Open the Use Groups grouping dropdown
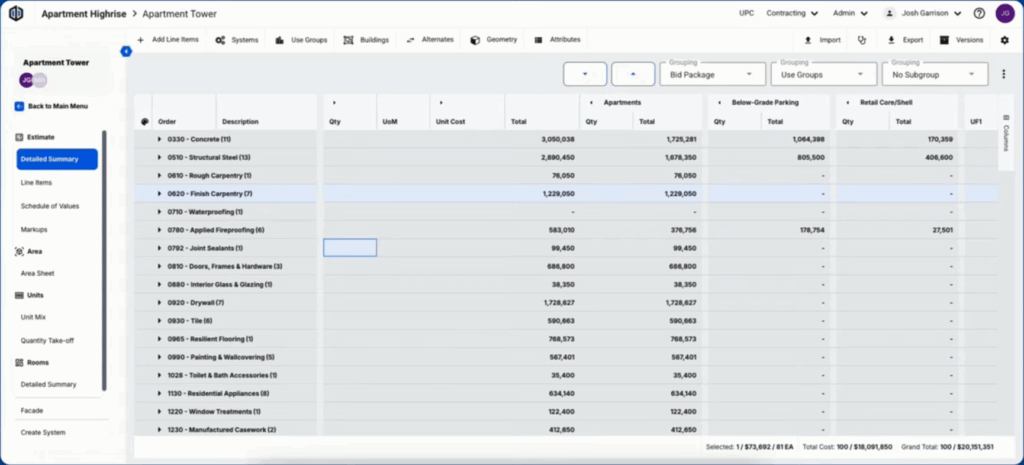The height and width of the screenshot is (465, 1024). coord(822,74)
